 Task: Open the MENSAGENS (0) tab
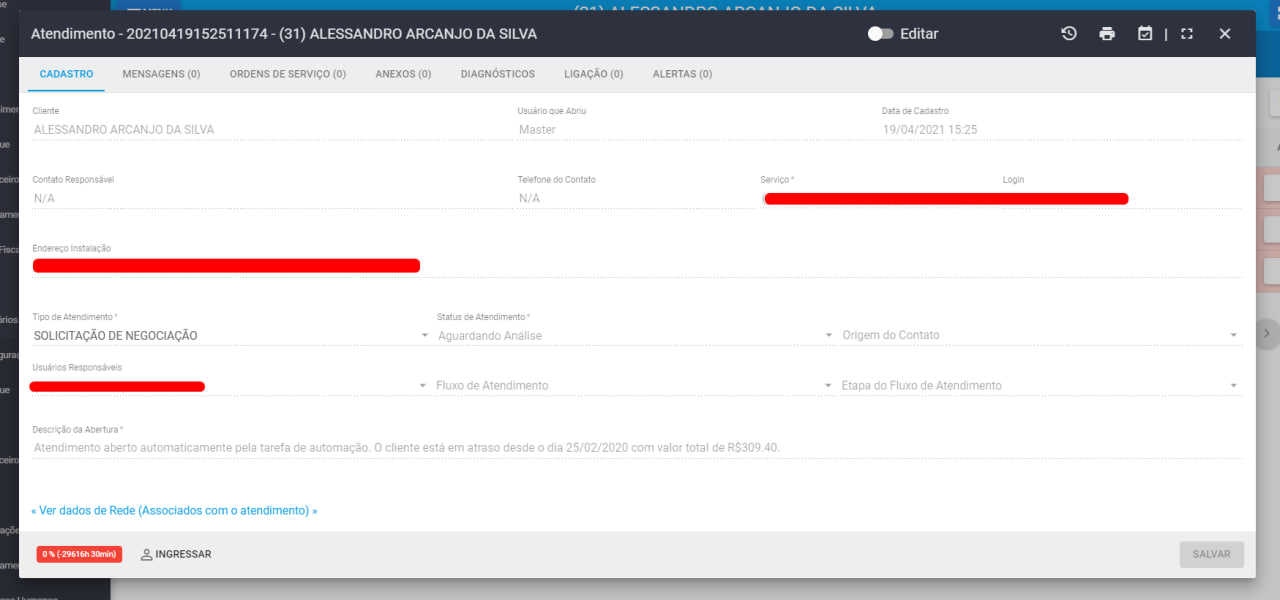161,74
